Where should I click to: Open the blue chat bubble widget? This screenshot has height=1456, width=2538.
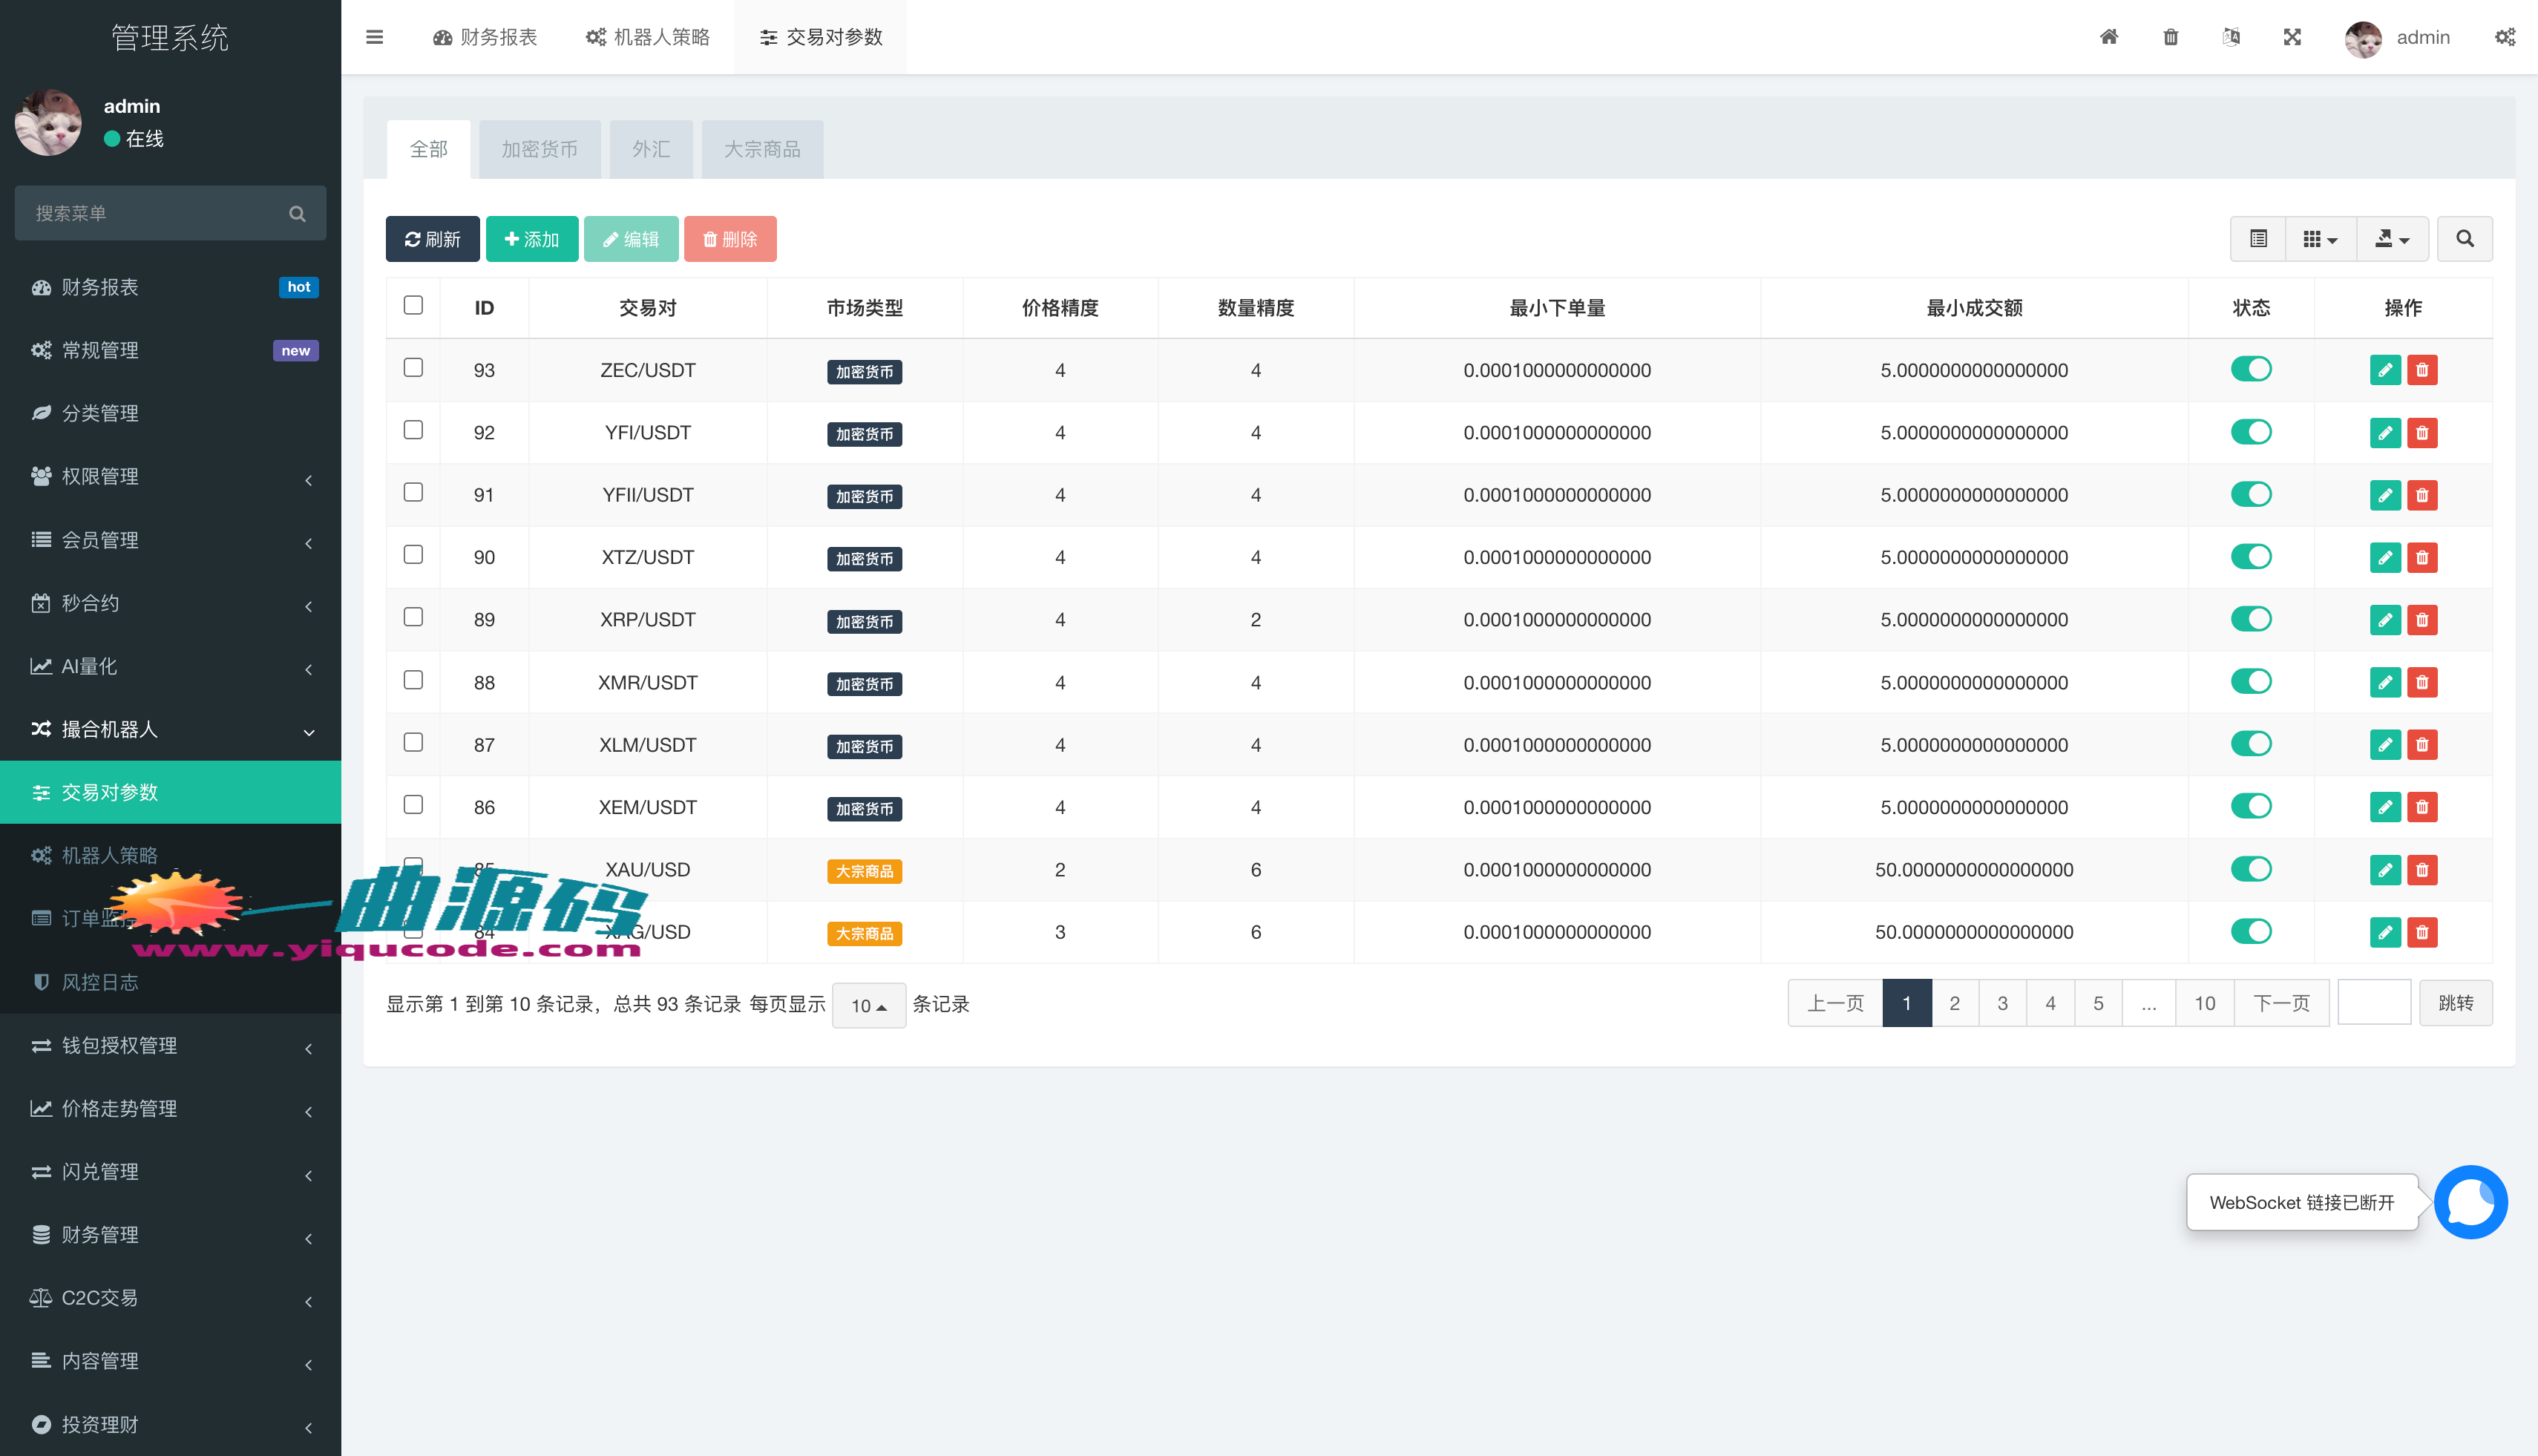2470,1202
